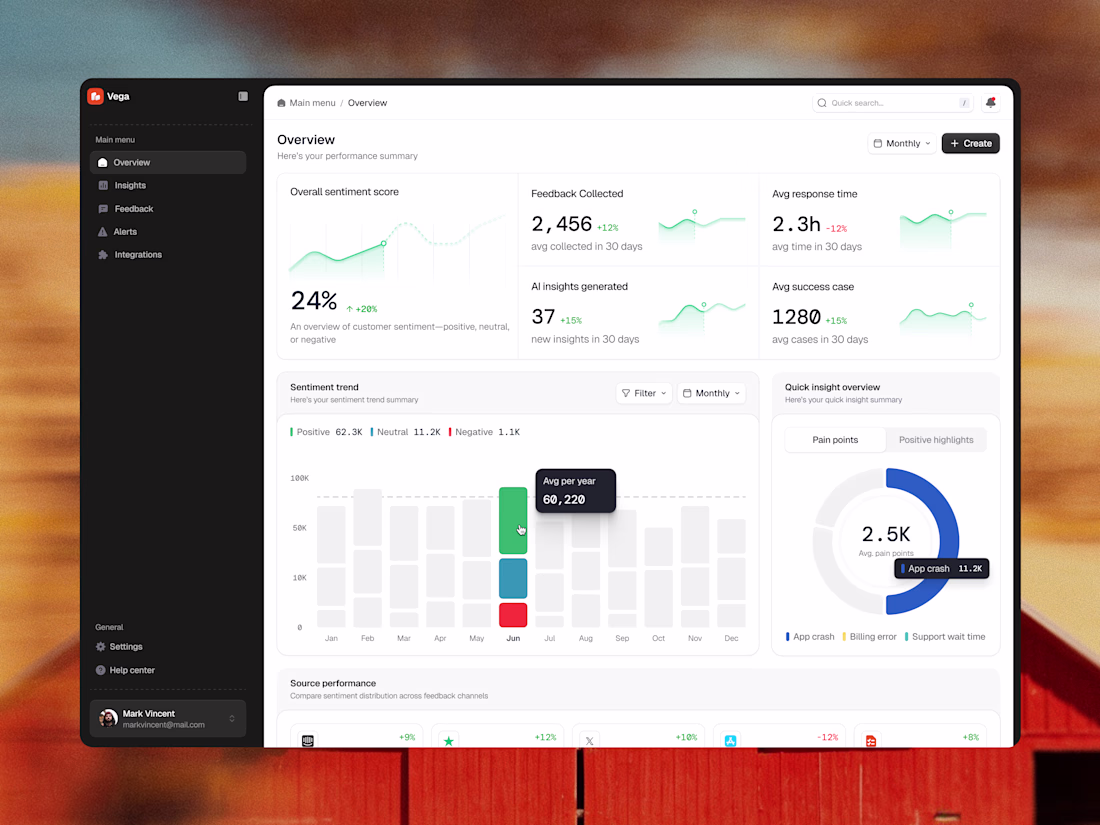This screenshot has height=825, width=1100.
Task: Open the Filter dropdown
Action: [644, 394]
